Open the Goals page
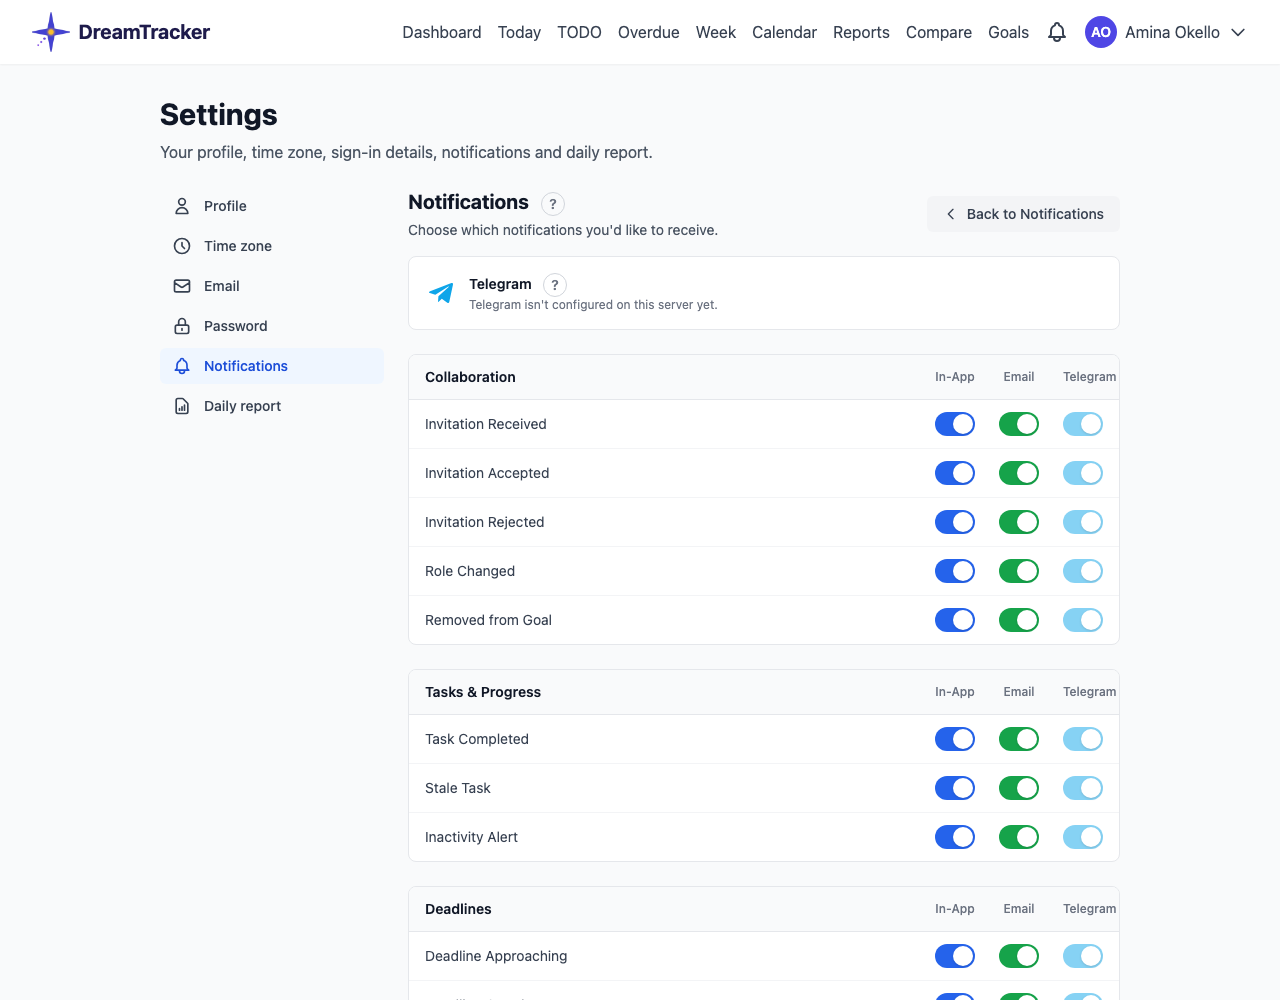1280x1000 pixels. (x=1008, y=32)
